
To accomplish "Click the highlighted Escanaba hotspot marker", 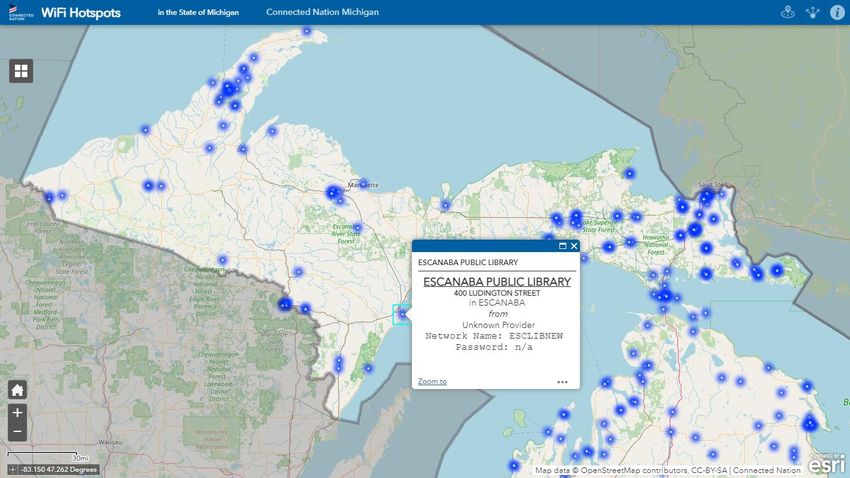I will (x=402, y=313).
